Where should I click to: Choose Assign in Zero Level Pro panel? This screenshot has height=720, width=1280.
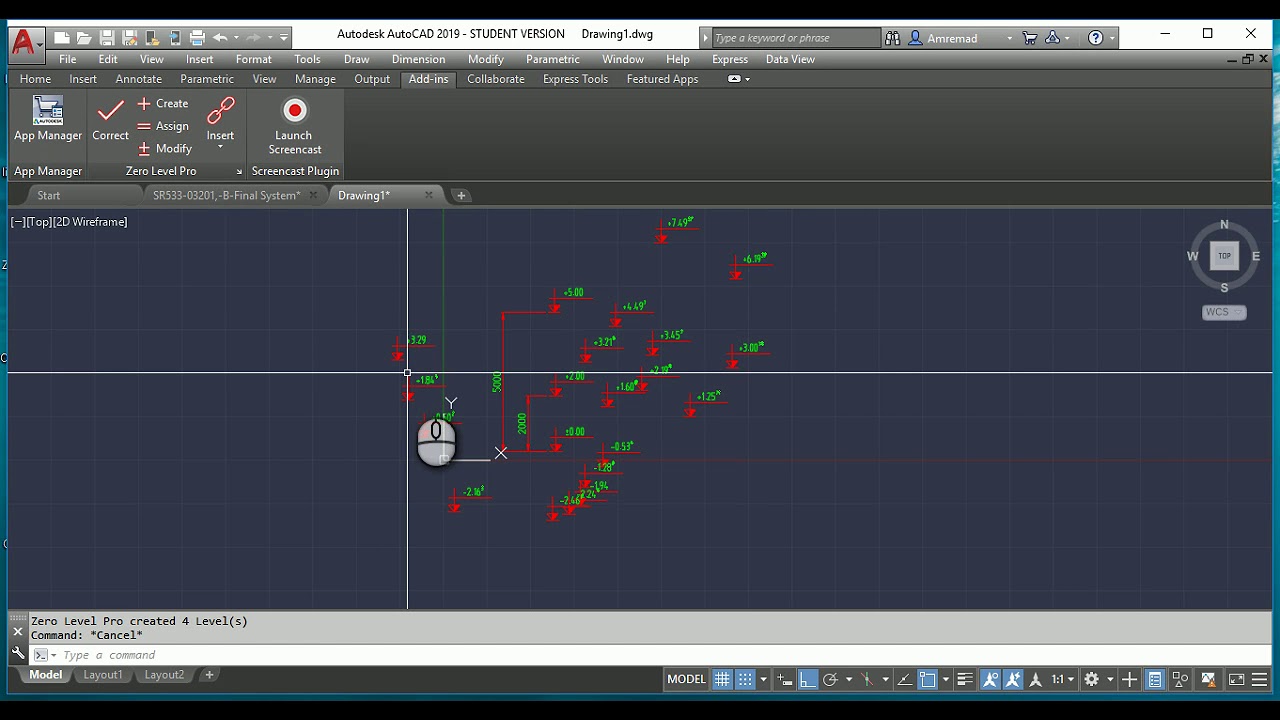pyautogui.click(x=163, y=126)
